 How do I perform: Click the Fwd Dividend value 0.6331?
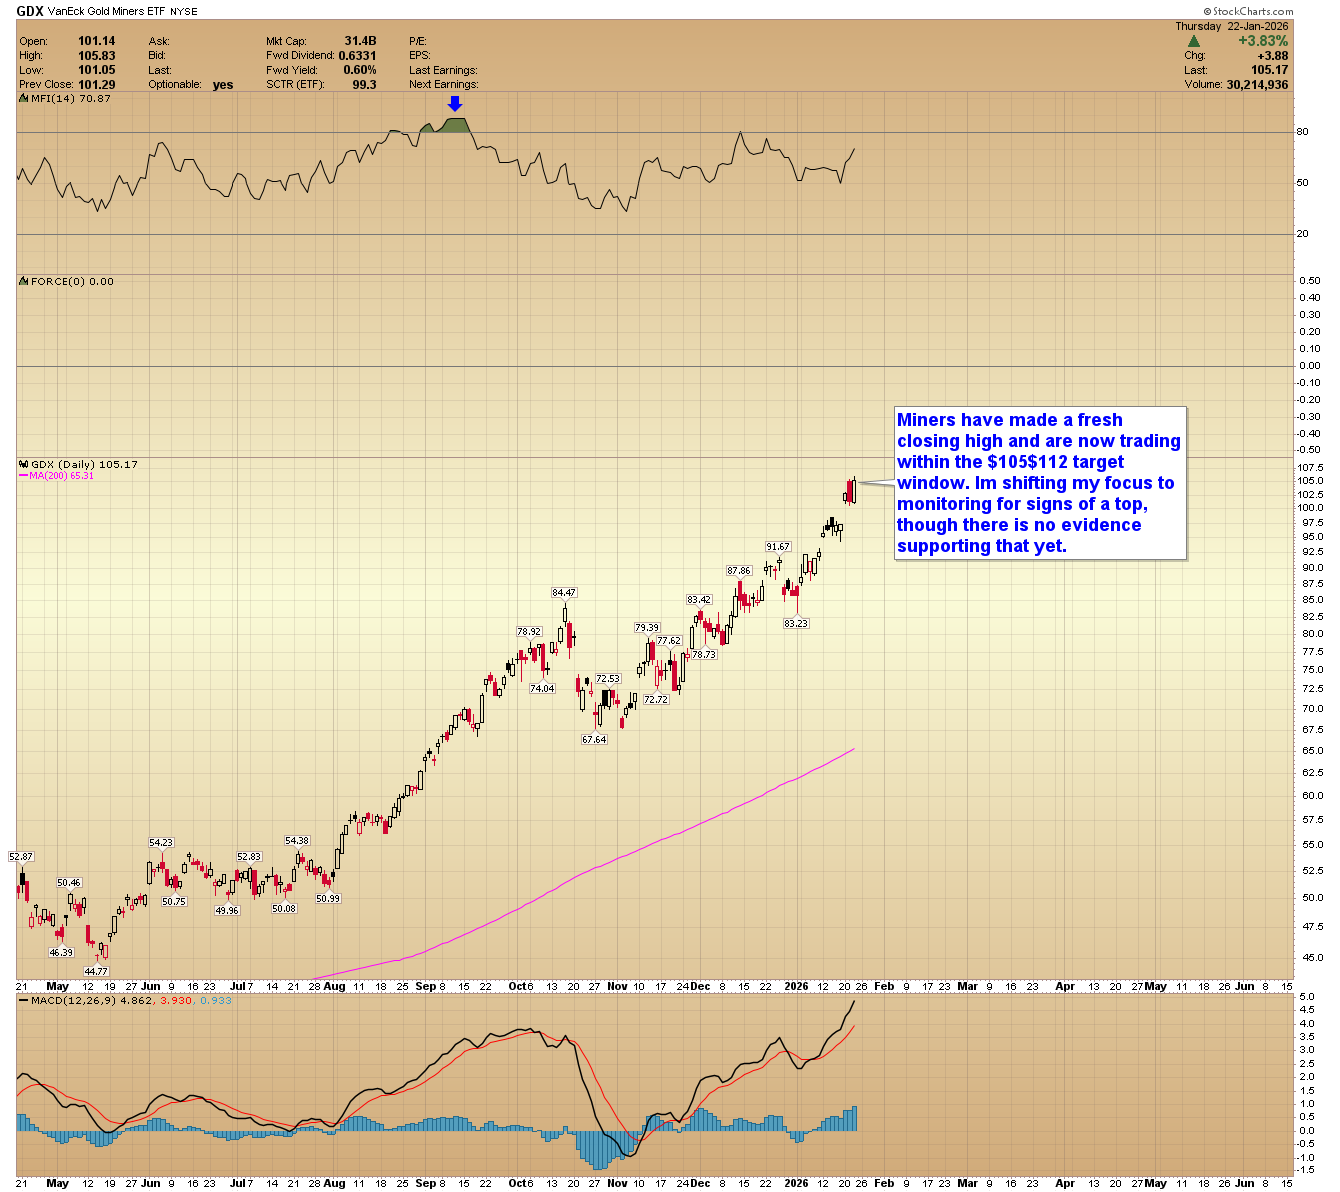coord(357,56)
